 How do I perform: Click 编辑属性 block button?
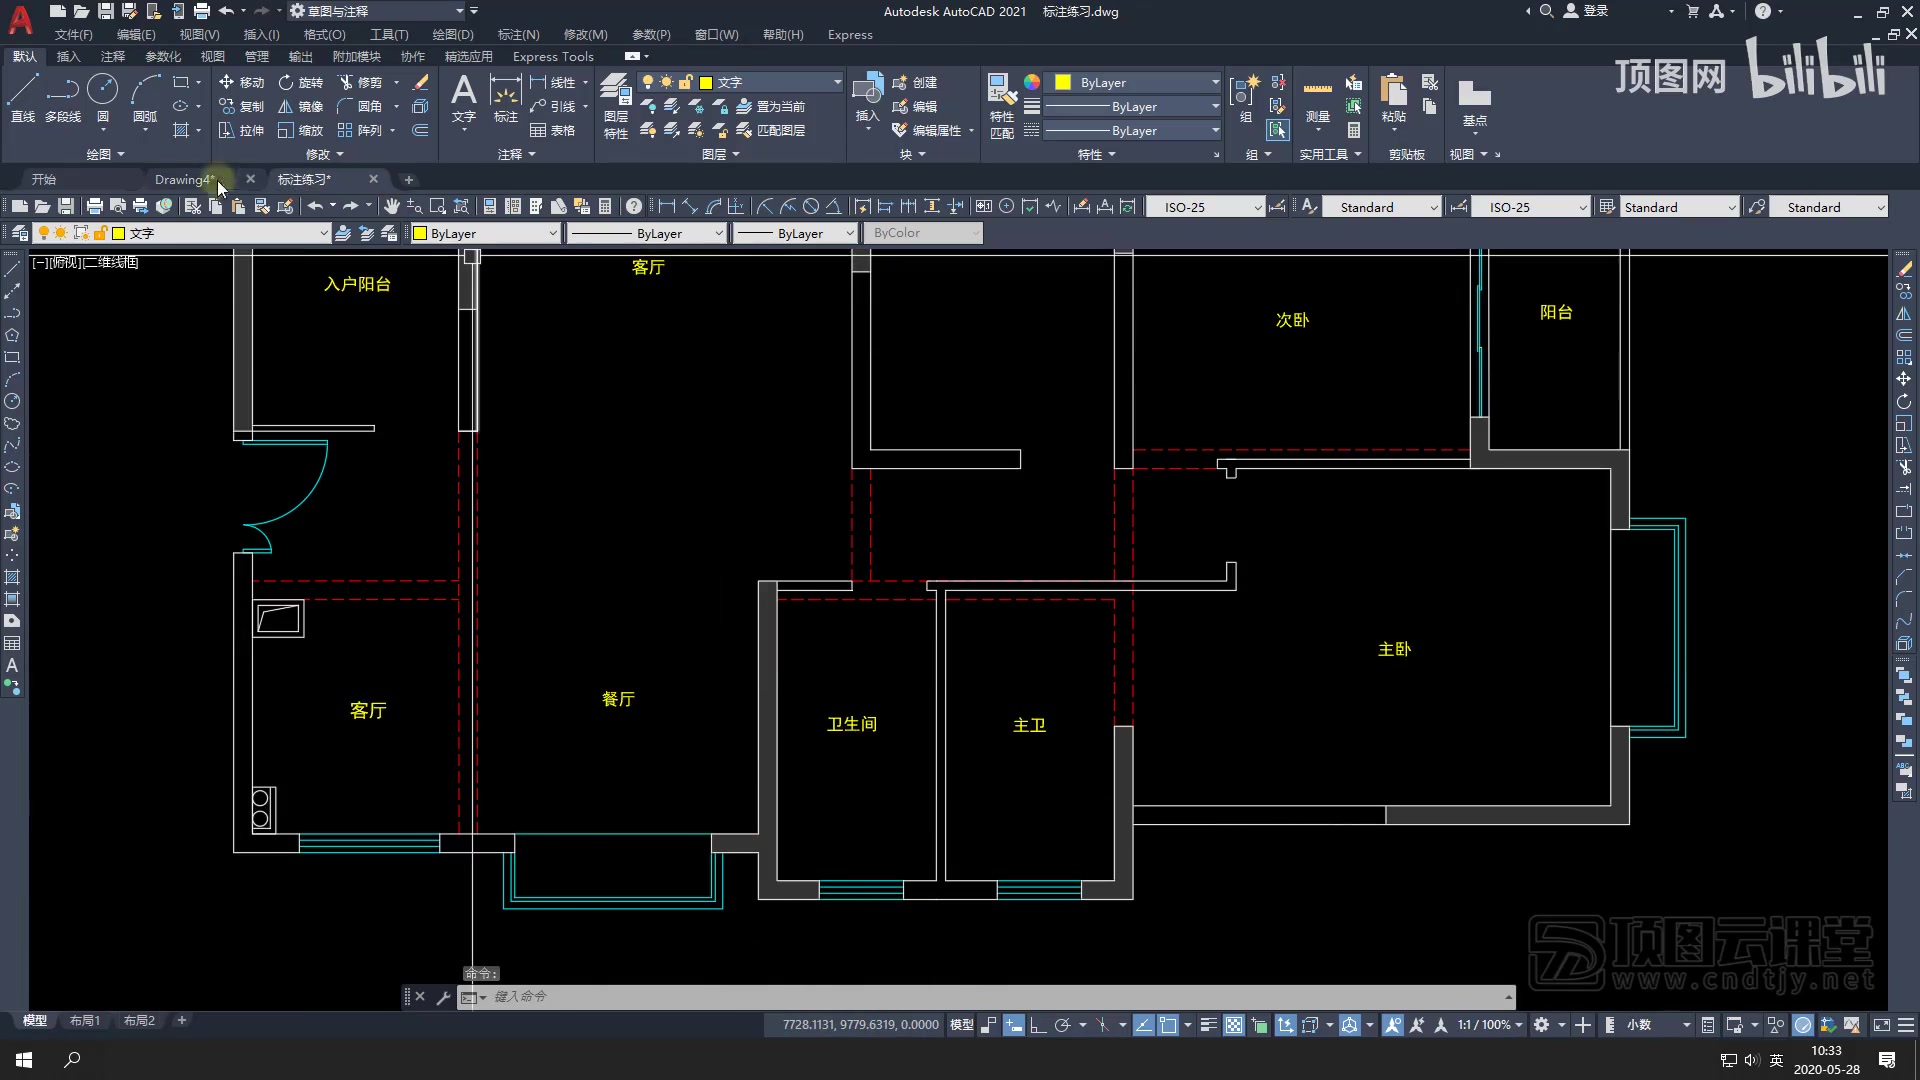(x=927, y=130)
